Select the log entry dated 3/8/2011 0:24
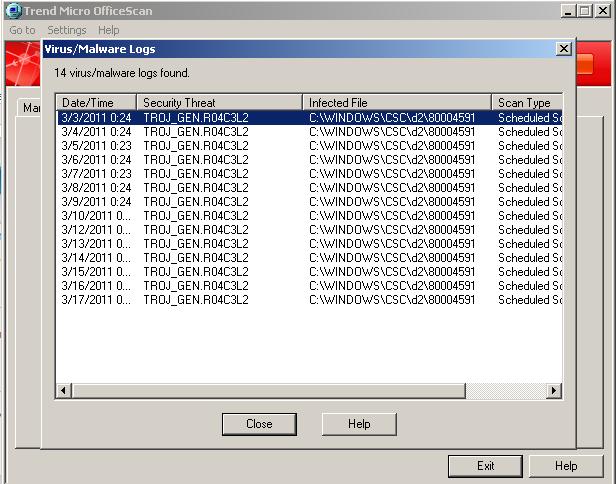Screen dimensions: 616x484 click(310, 188)
